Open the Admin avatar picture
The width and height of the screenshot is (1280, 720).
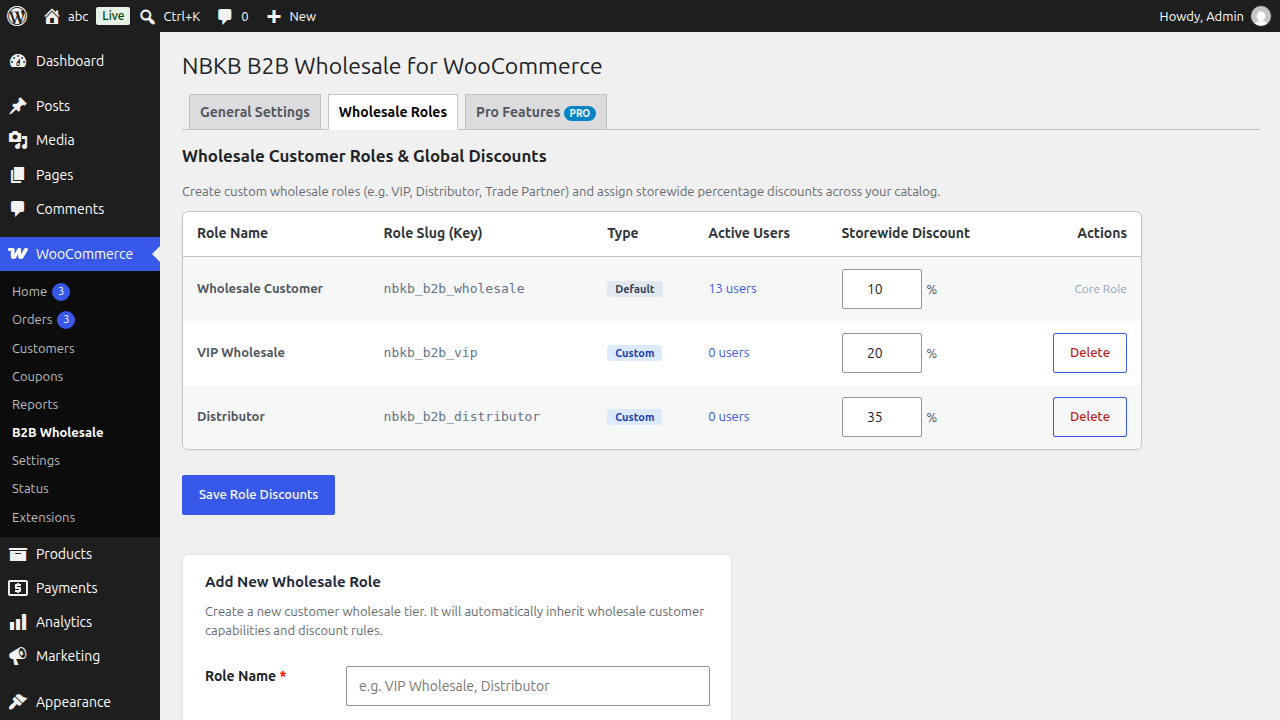[1261, 16]
